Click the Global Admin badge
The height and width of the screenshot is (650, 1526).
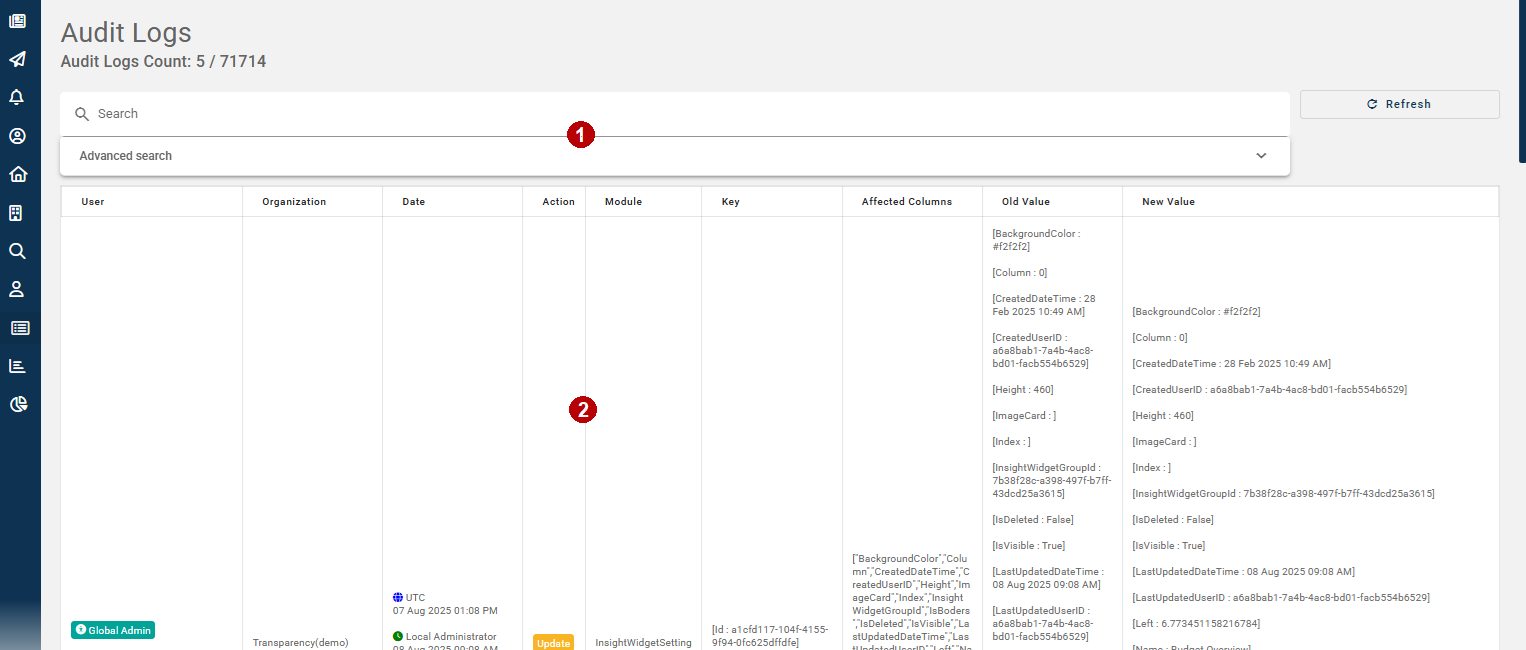(x=113, y=630)
